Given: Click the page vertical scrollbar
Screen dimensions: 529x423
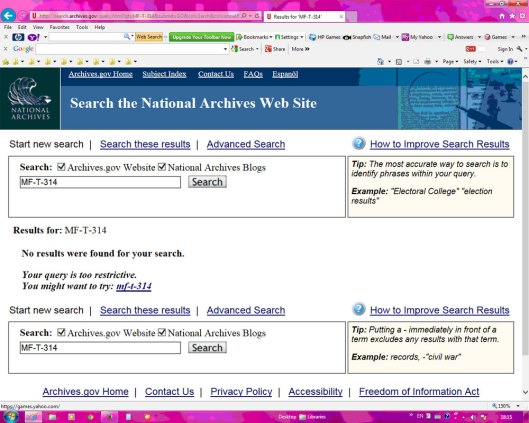Looking at the screenshot, I should pyautogui.click(x=525, y=233).
